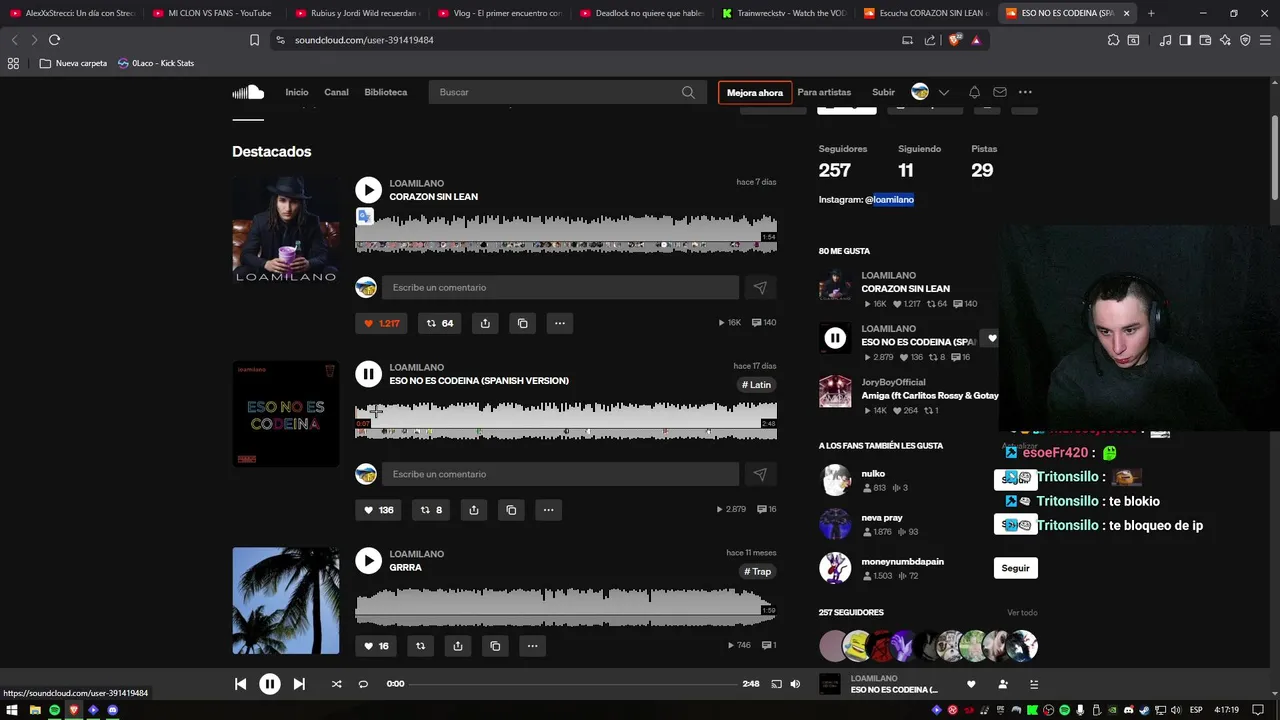
Task: Open more options for GRRRA track
Action: tap(532, 646)
